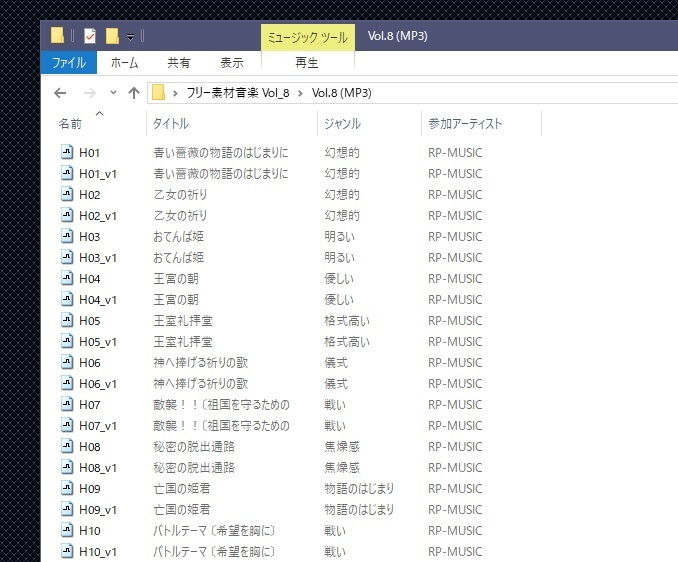Viewport: 678px width, 562px height.
Task: Open the ファイル menu tab
Action: 69,63
